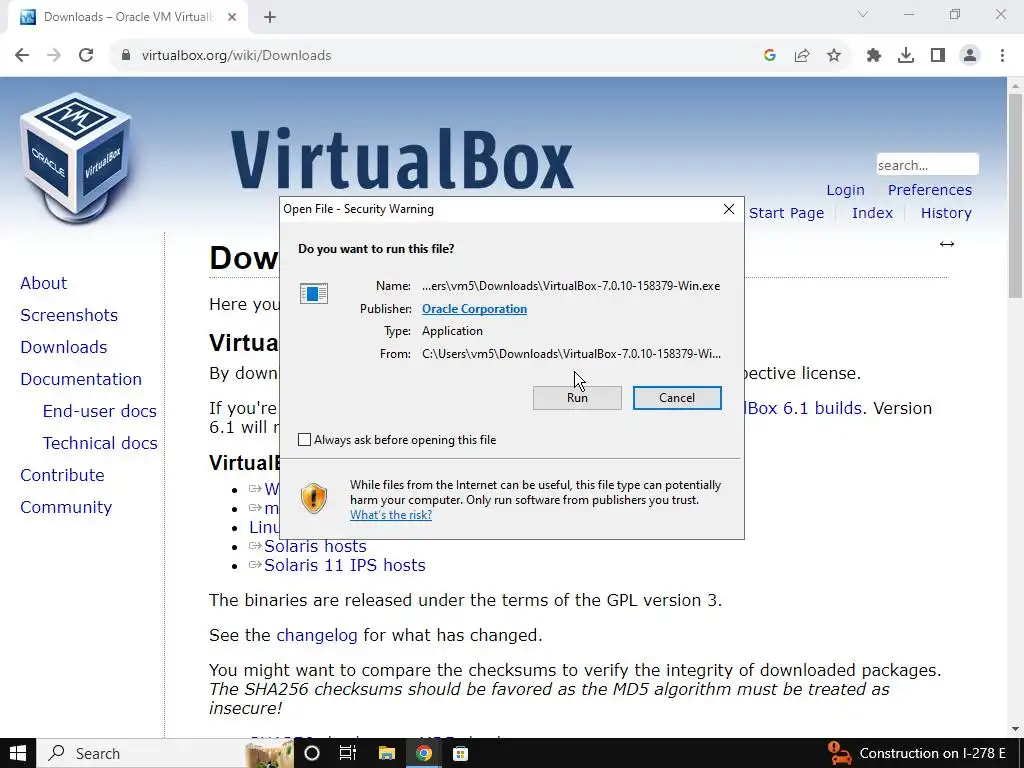
Task: Open the Chrome three-dot menu
Action: pos(1002,56)
